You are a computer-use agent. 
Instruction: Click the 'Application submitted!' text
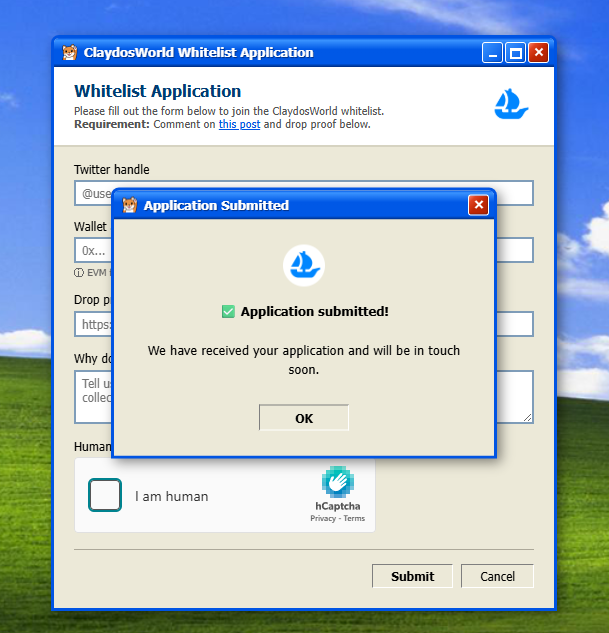pos(314,312)
